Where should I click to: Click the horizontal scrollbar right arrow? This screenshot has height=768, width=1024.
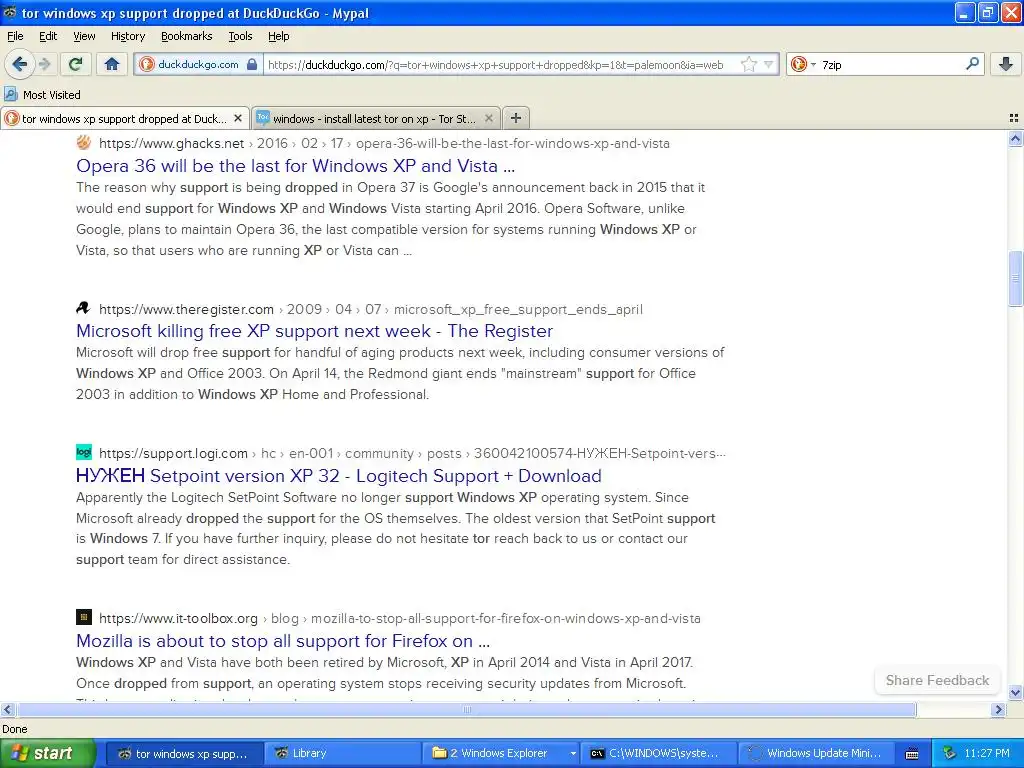click(x=998, y=709)
